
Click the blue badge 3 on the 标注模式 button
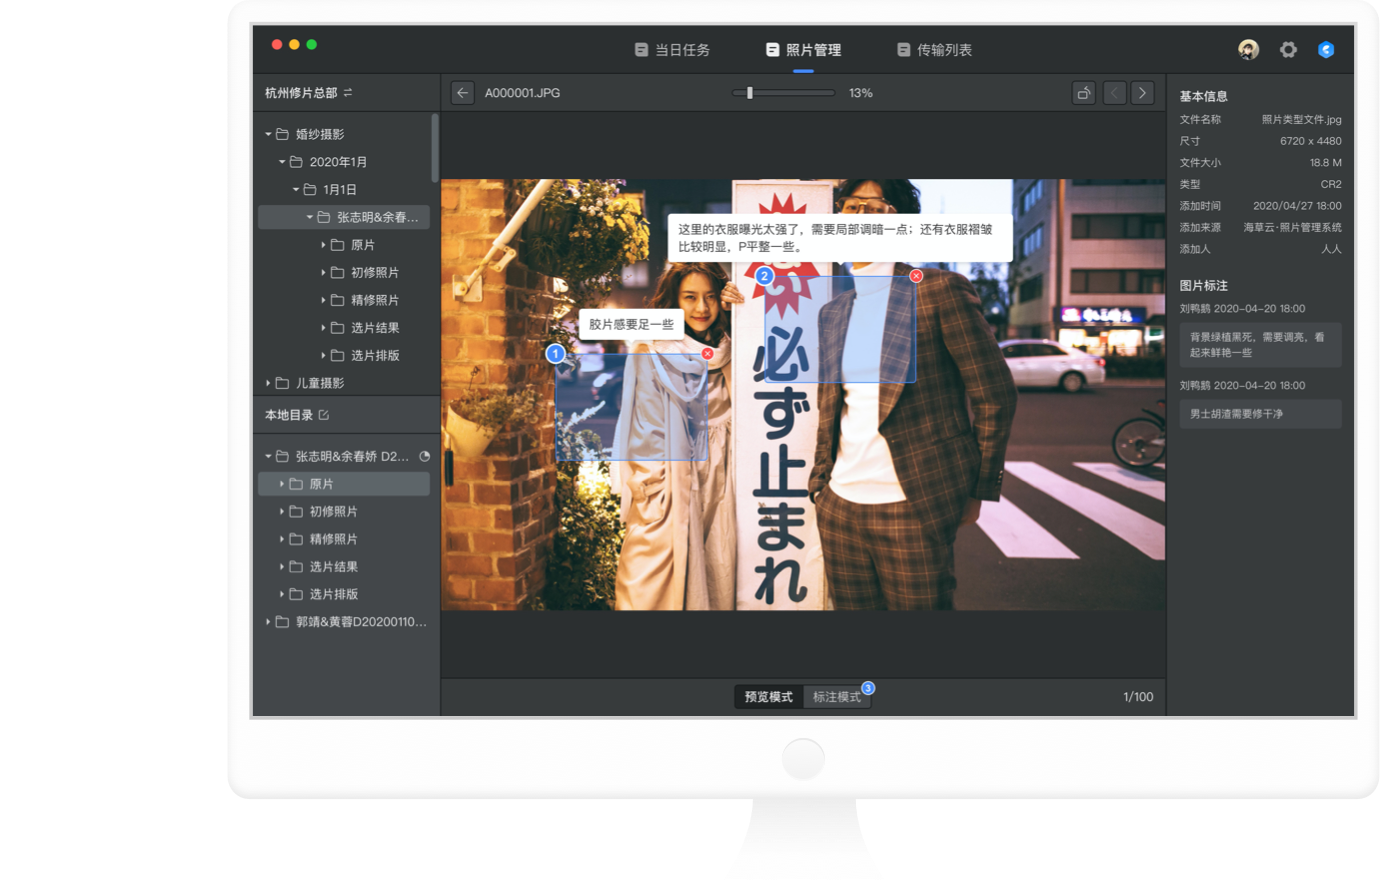tap(868, 688)
